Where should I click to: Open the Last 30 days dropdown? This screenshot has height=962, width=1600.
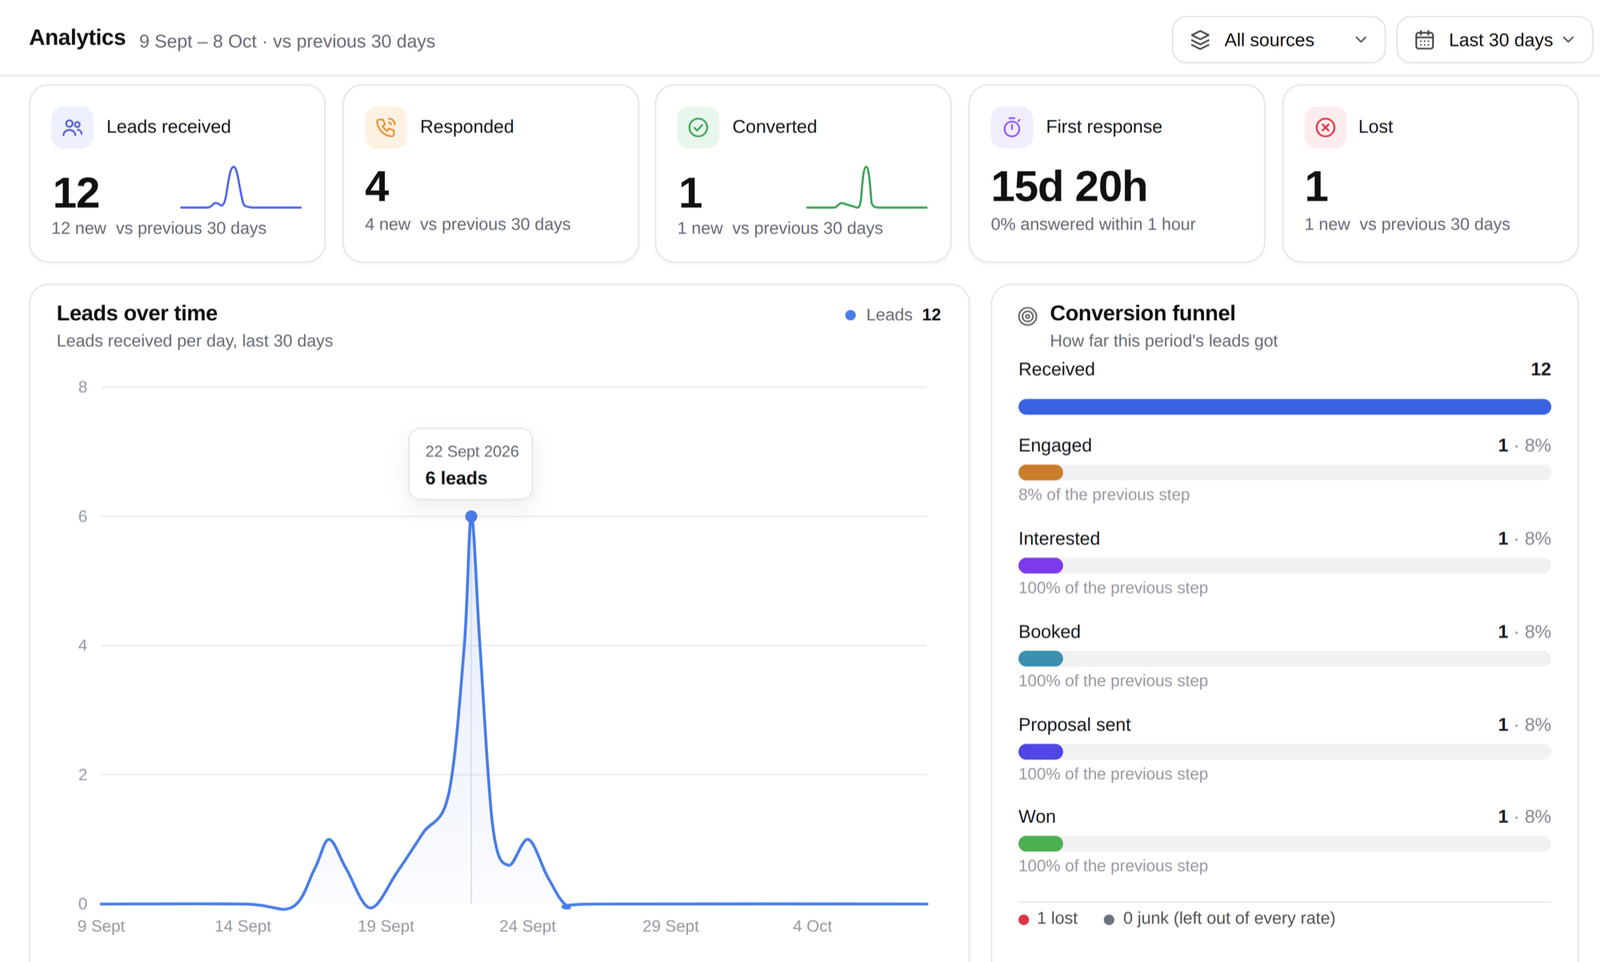[1494, 40]
